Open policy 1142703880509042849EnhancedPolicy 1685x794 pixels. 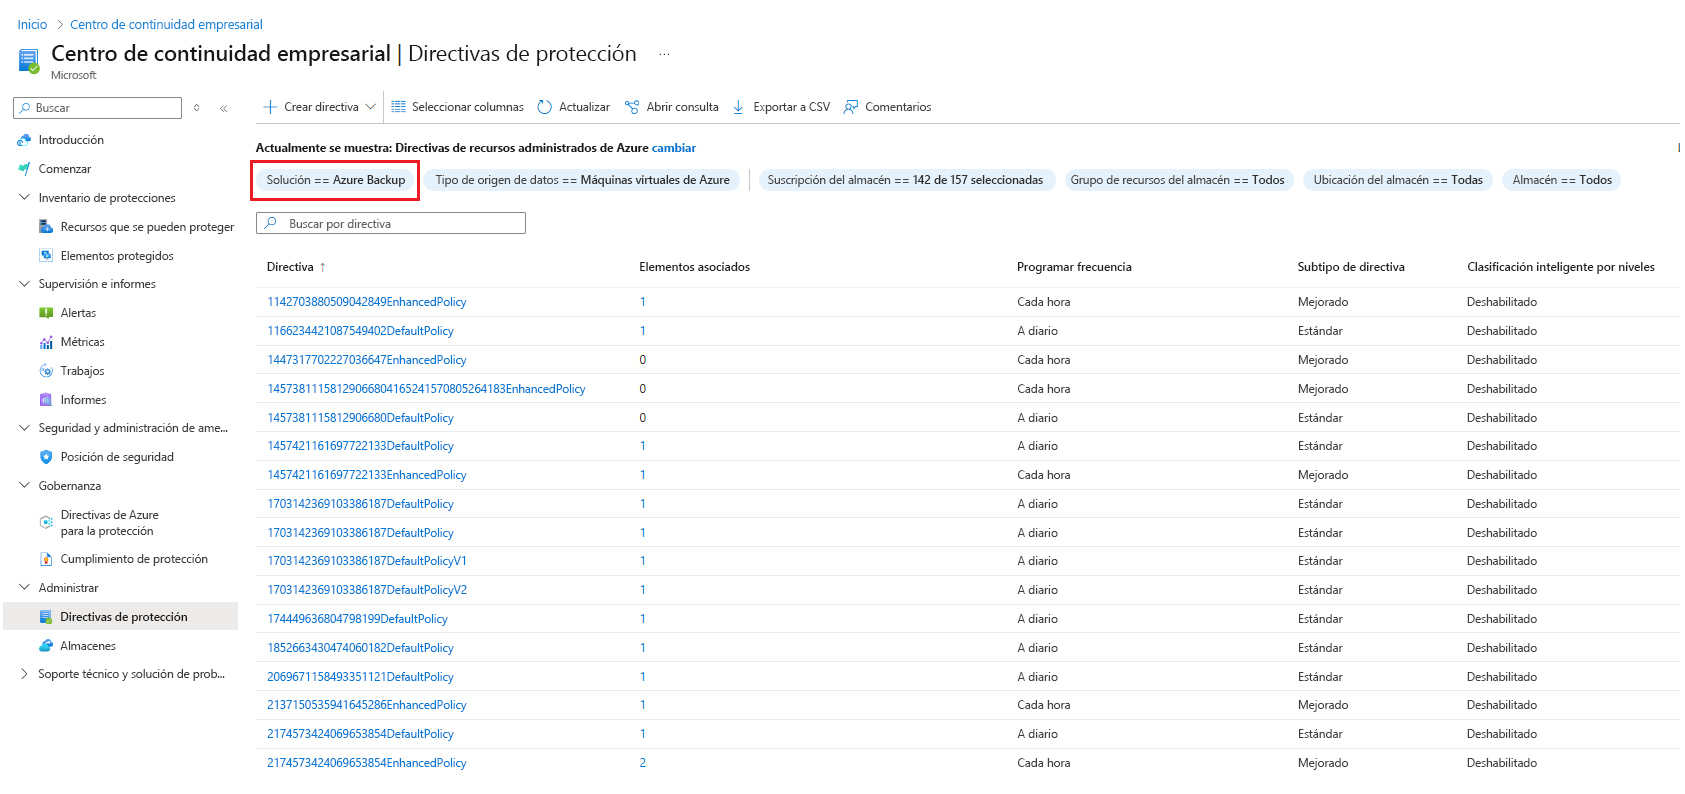click(x=367, y=302)
